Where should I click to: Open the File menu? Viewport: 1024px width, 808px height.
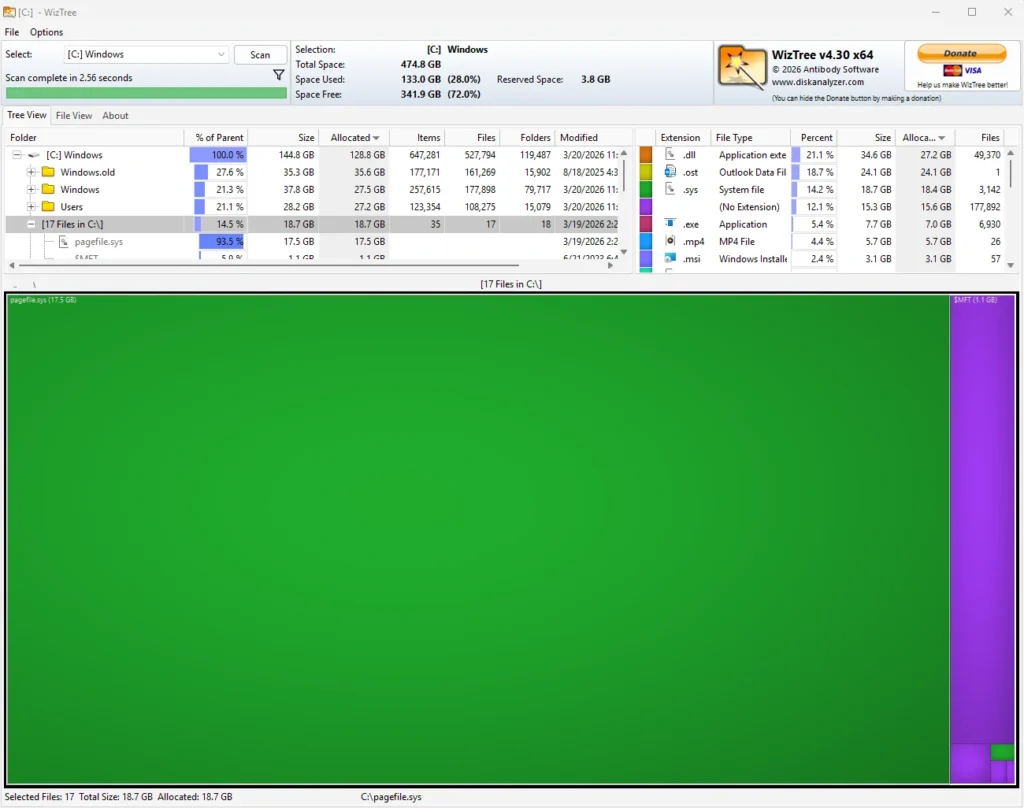pos(11,32)
